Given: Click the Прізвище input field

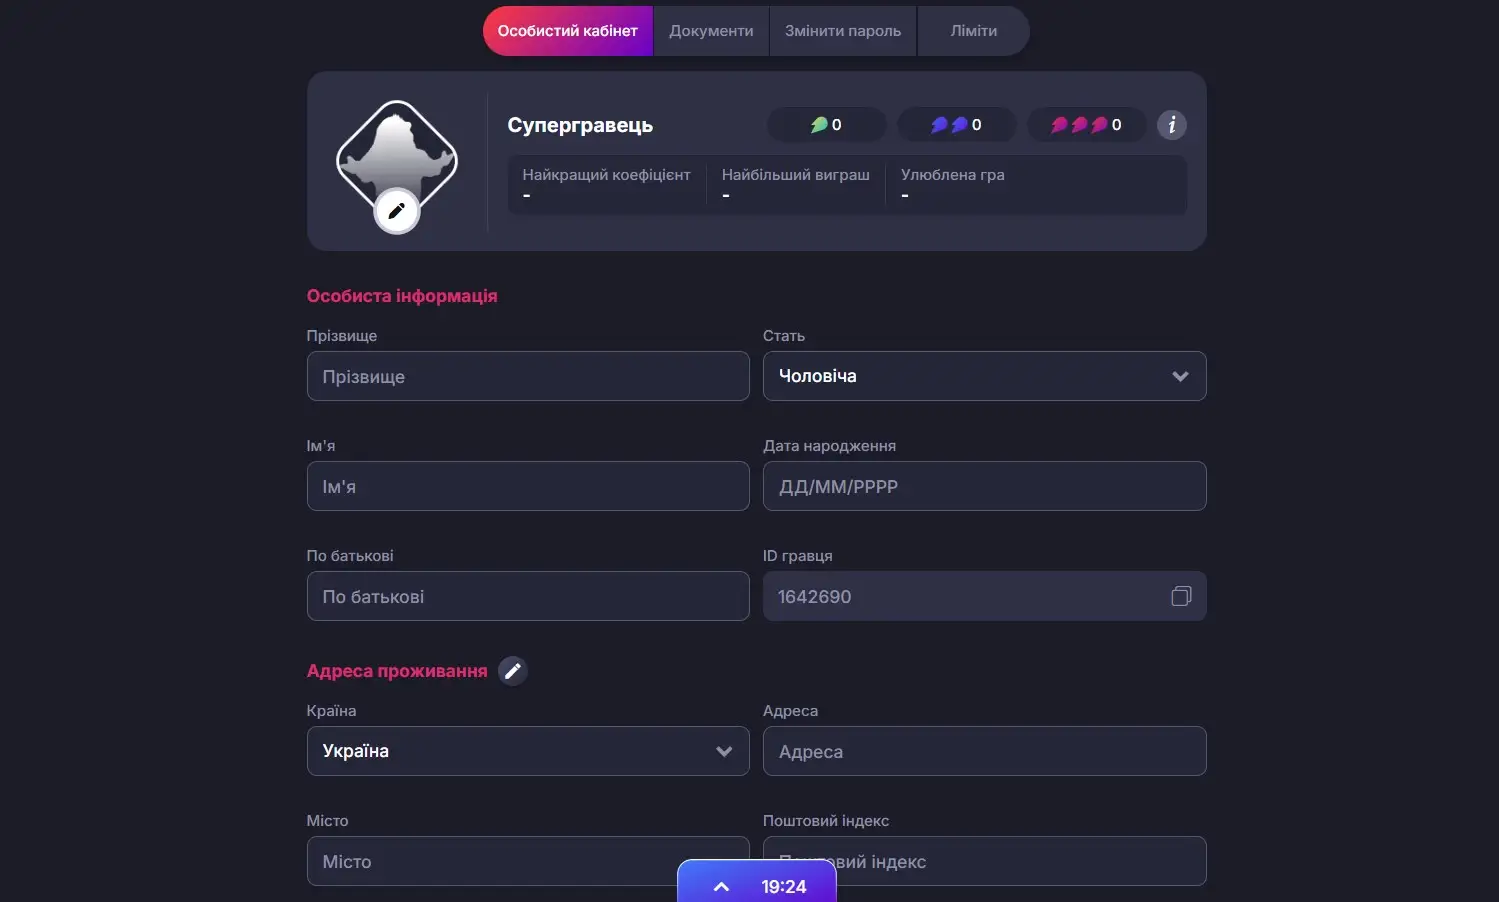Looking at the screenshot, I should pyautogui.click(x=528, y=376).
